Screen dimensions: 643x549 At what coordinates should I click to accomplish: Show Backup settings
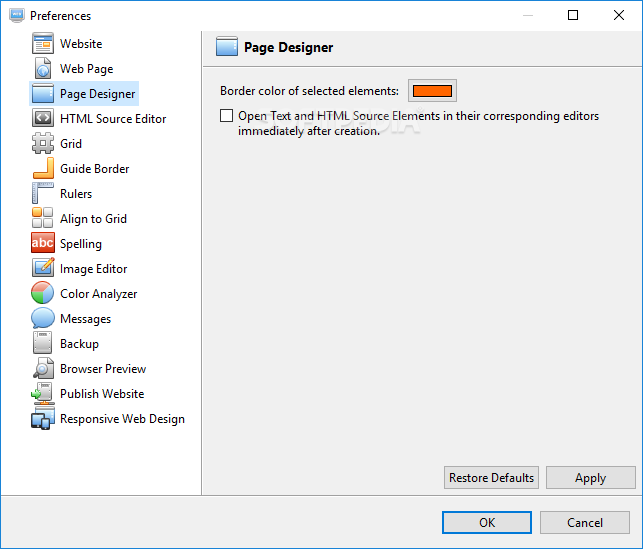click(80, 344)
